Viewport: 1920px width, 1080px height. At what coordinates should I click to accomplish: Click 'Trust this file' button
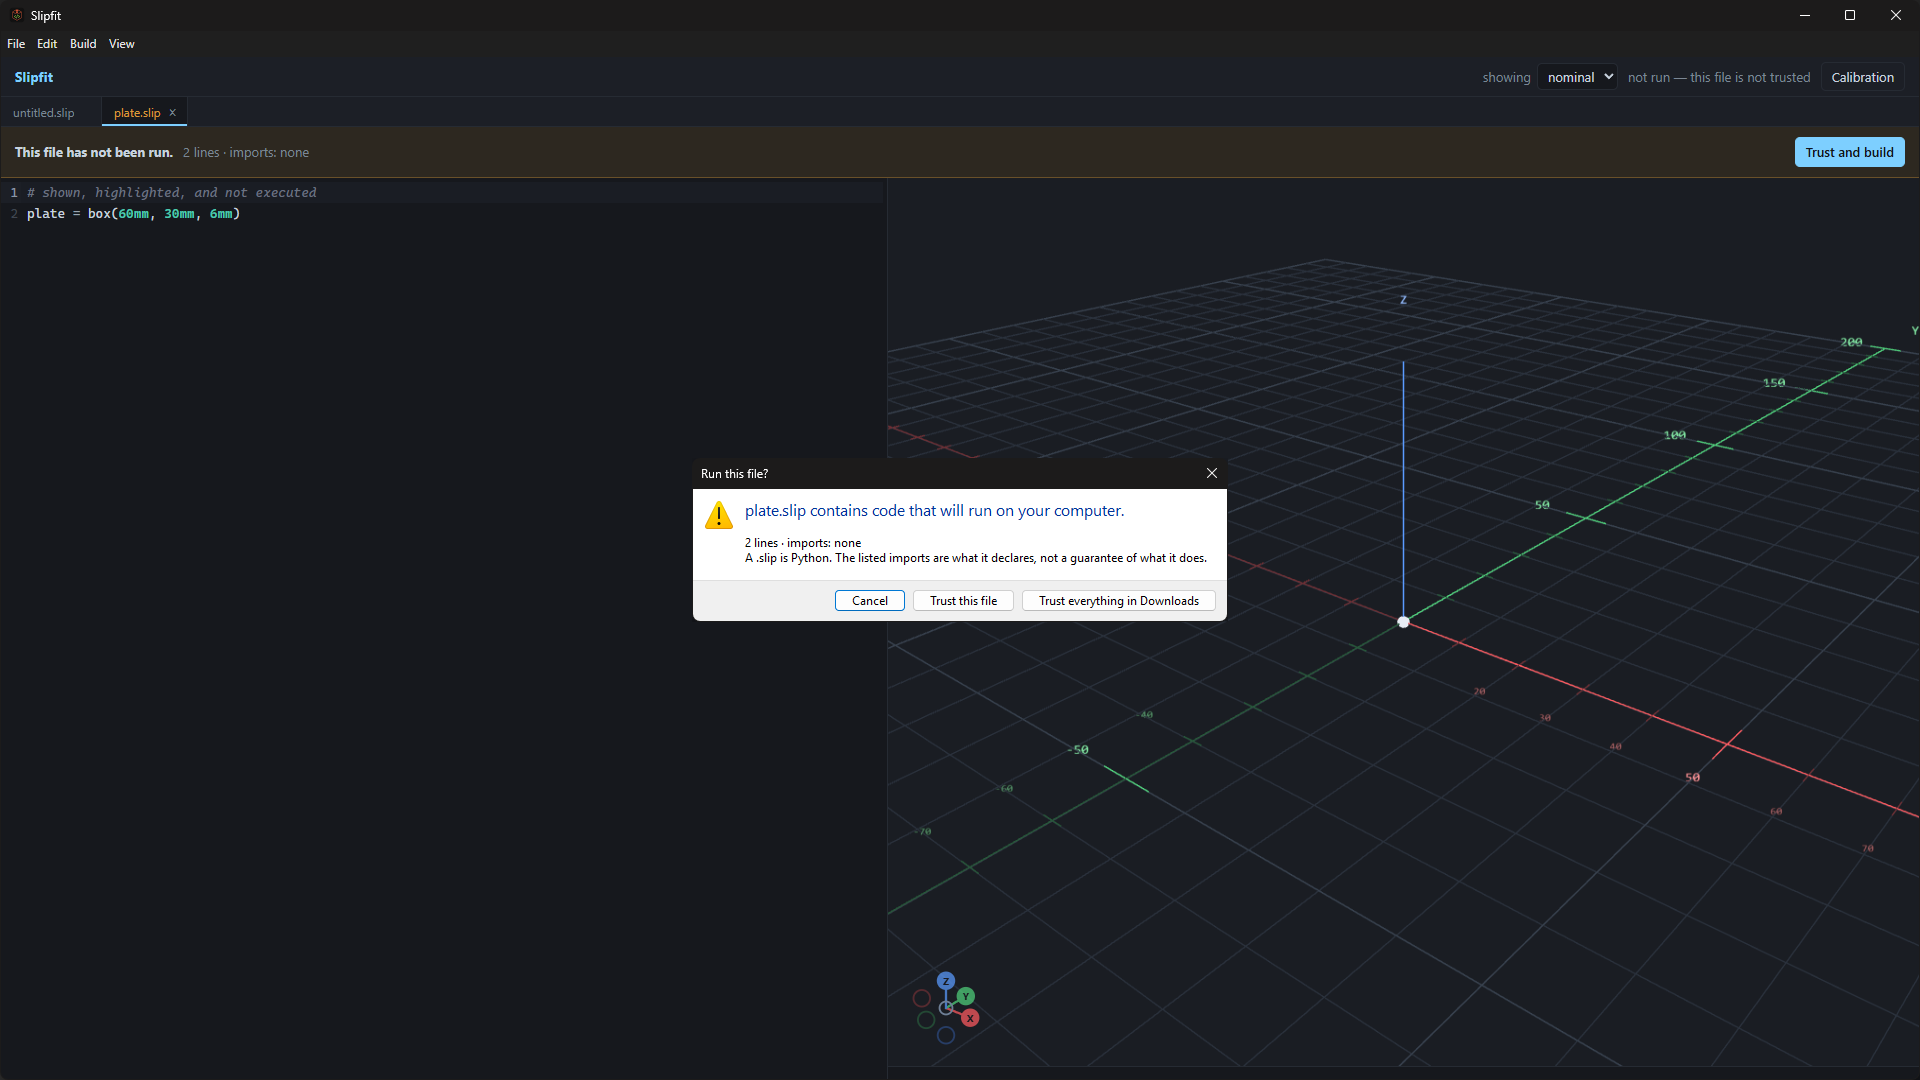click(963, 601)
